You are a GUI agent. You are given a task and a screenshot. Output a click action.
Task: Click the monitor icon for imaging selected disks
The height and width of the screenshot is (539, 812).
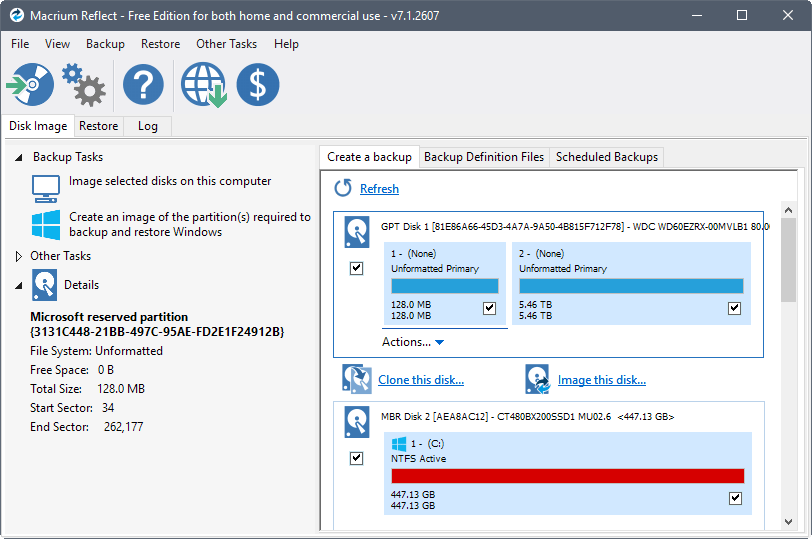[x=46, y=186]
